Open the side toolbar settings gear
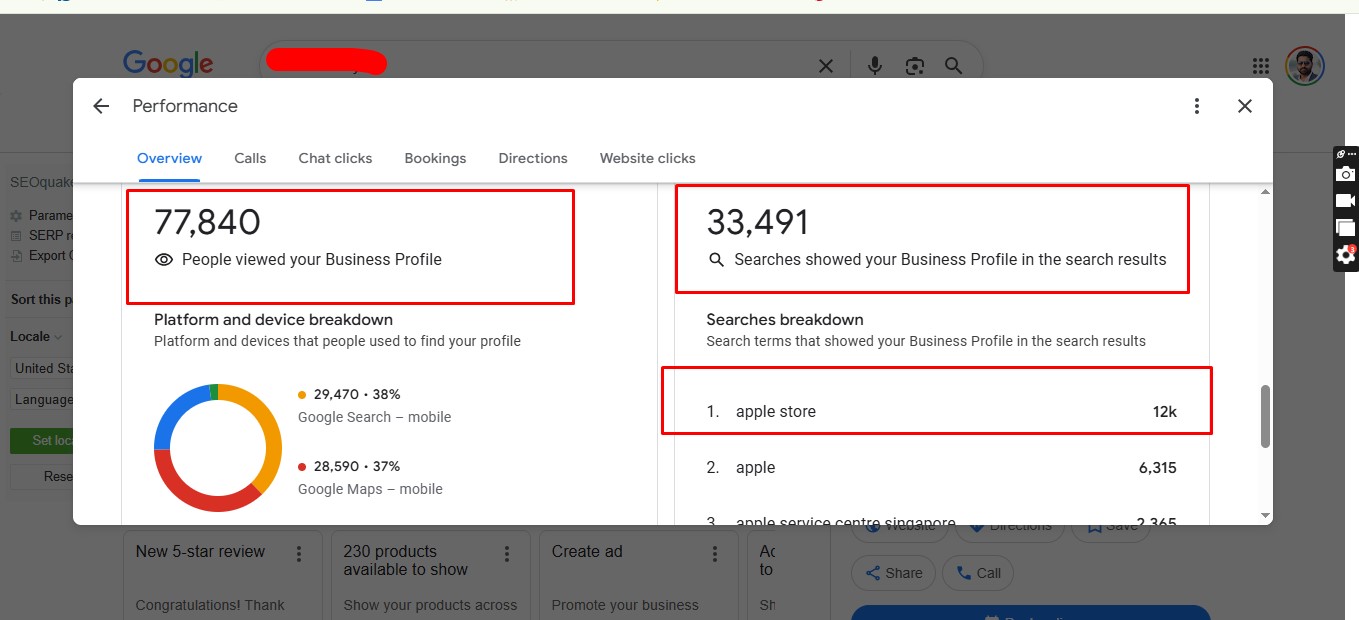 pos(1346,255)
